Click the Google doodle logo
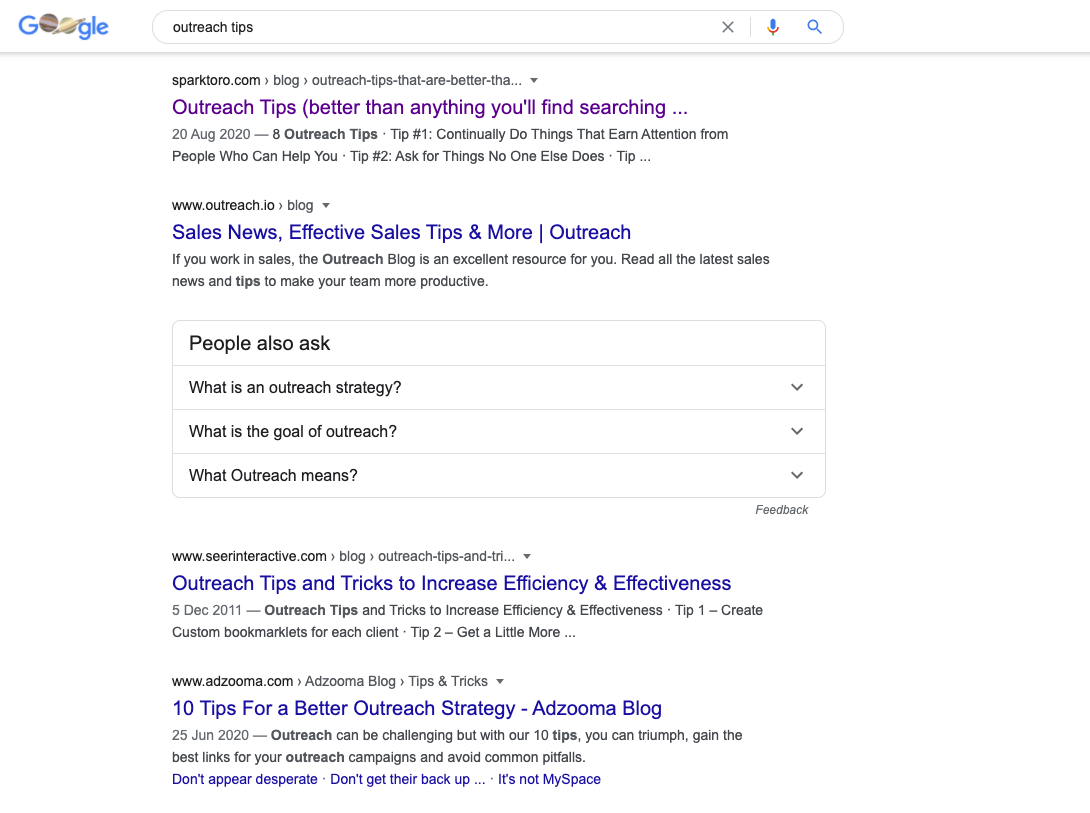This screenshot has width=1090, height=813. pyautogui.click(x=63, y=26)
